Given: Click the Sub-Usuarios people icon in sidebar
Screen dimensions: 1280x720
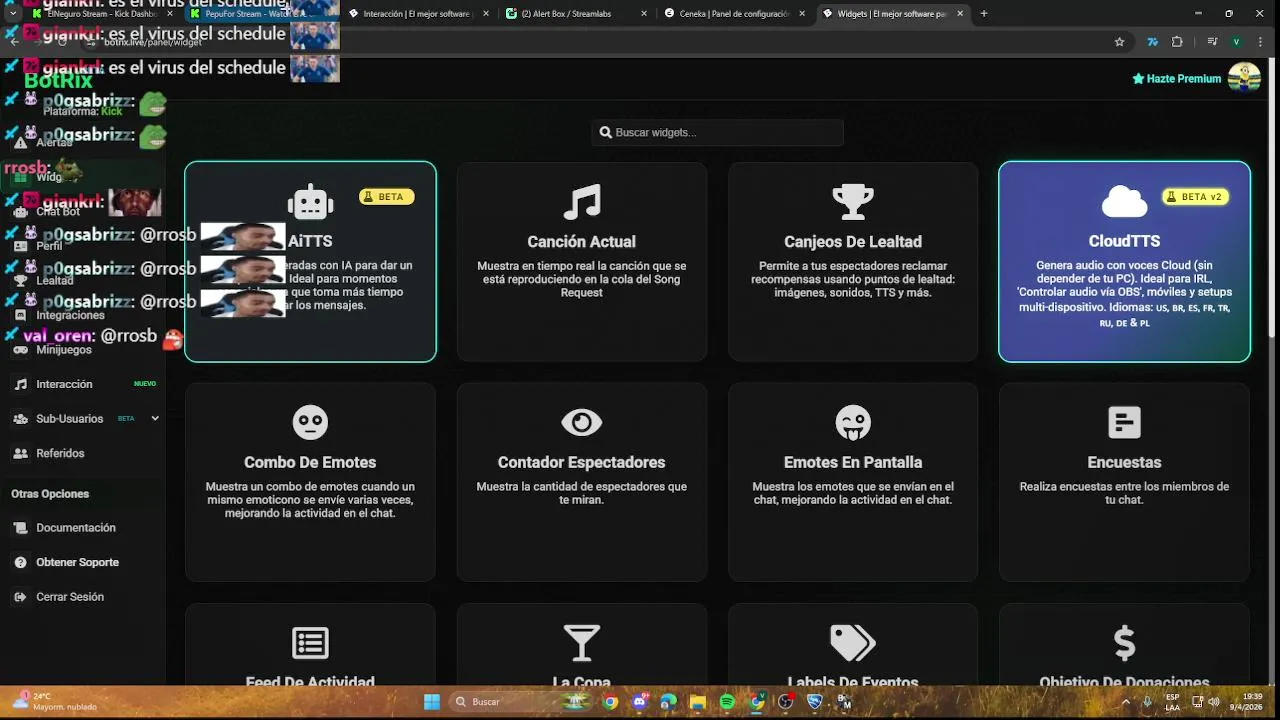Looking at the screenshot, I should pyautogui.click(x=20, y=419).
